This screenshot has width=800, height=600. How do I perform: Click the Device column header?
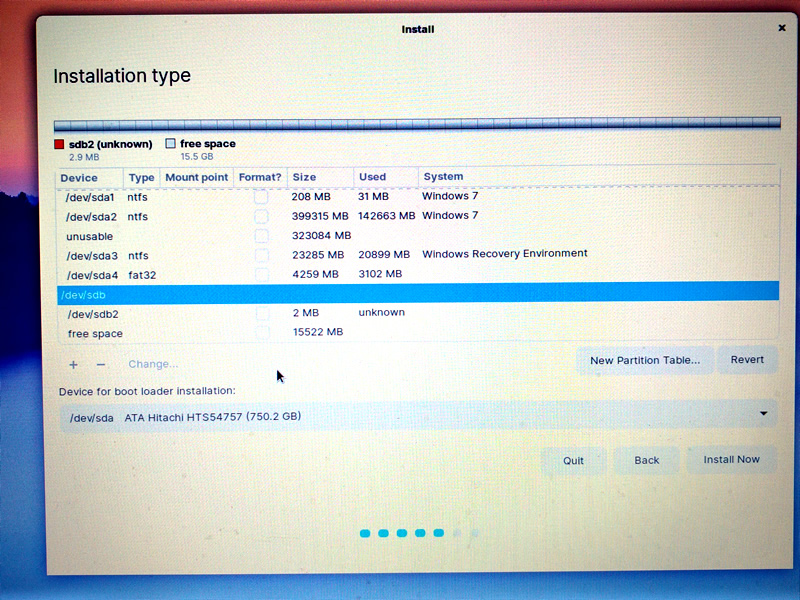point(80,178)
